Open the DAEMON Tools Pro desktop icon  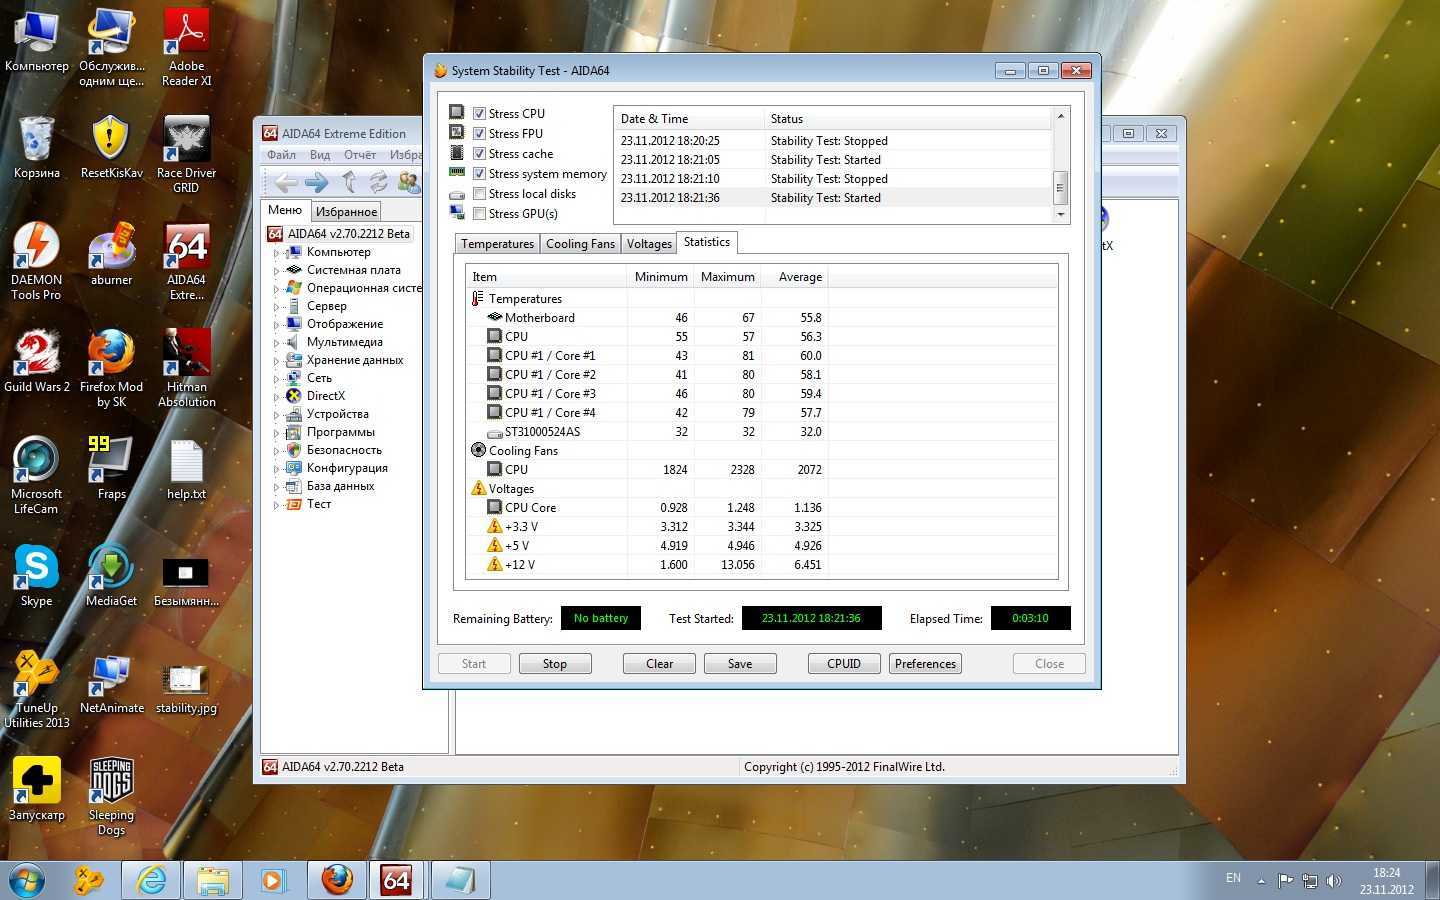(x=36, y=261)
